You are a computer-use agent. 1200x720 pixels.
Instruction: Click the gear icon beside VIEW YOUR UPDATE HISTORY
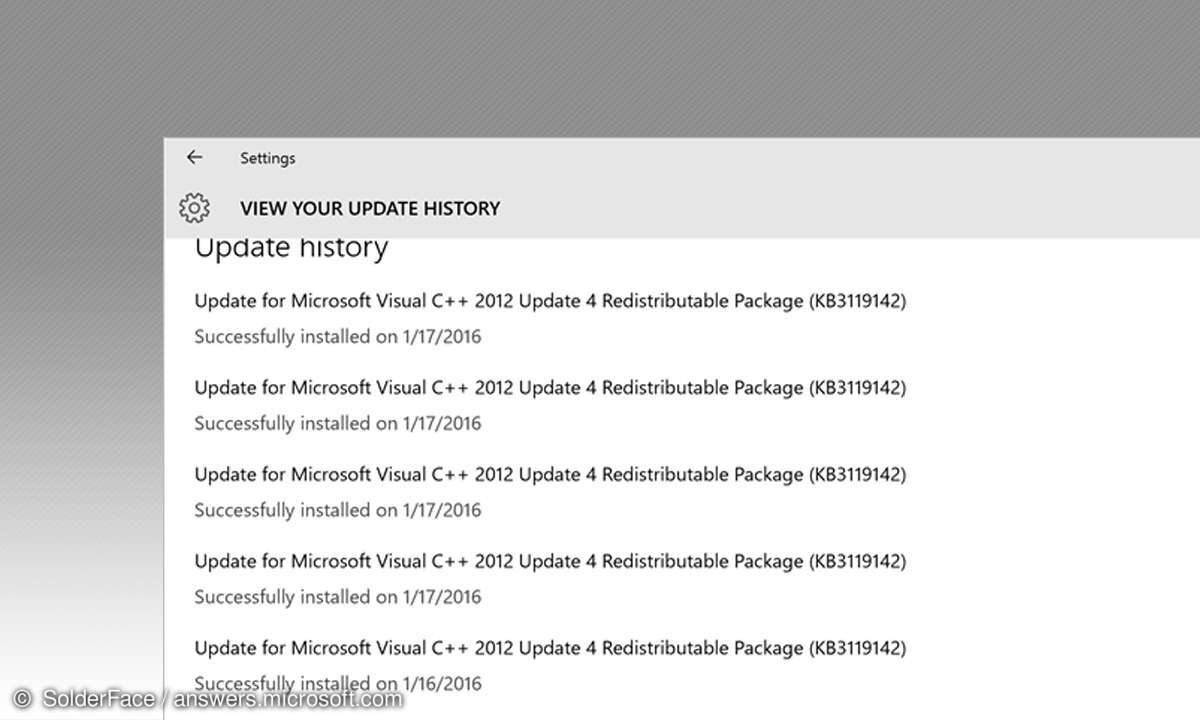click(x=194, y=208)
